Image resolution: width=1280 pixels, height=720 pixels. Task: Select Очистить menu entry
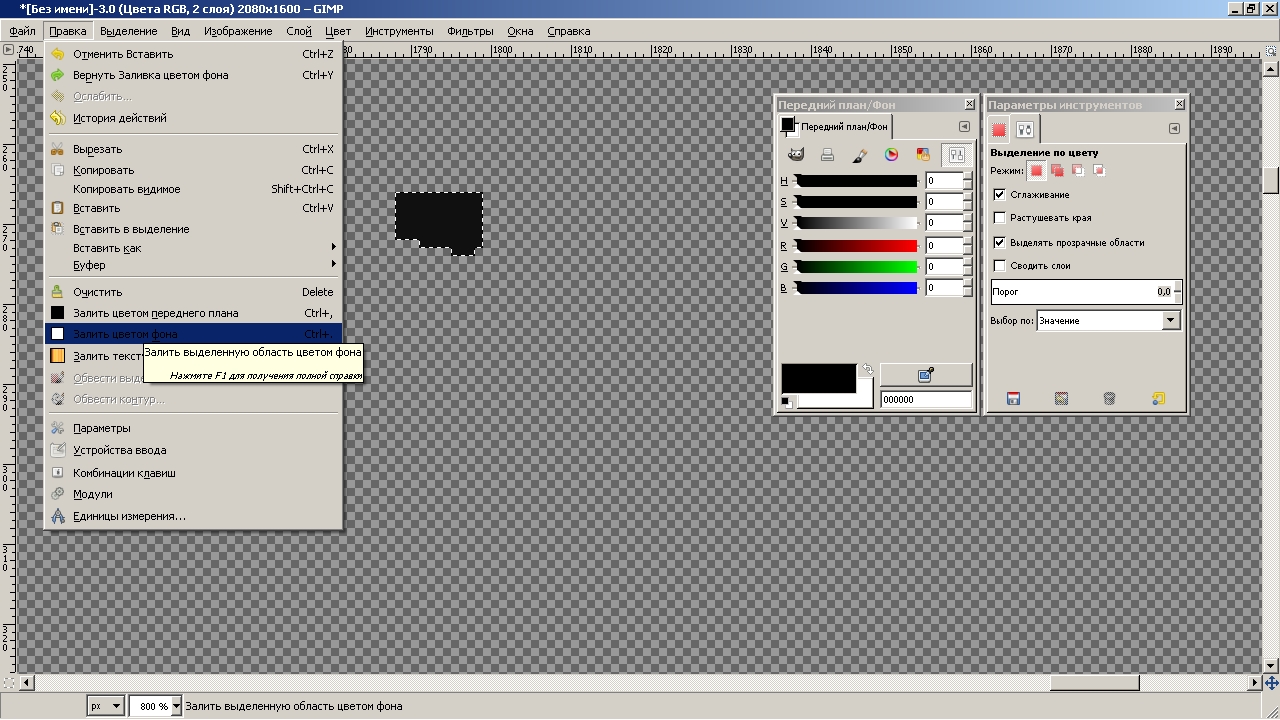point(193,292)
